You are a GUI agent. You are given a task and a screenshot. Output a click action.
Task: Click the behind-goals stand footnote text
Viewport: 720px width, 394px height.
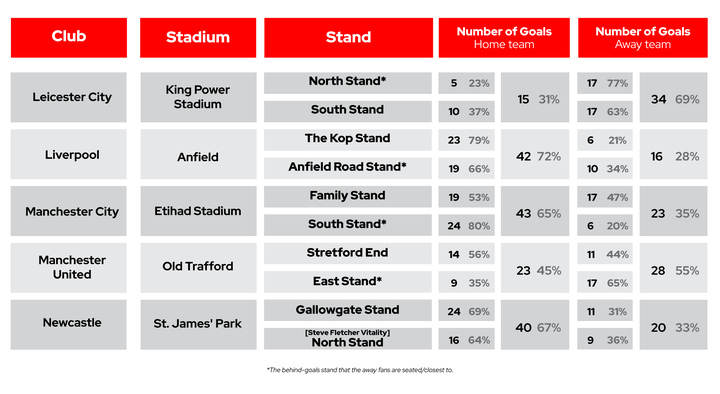(x=360, y=370)
